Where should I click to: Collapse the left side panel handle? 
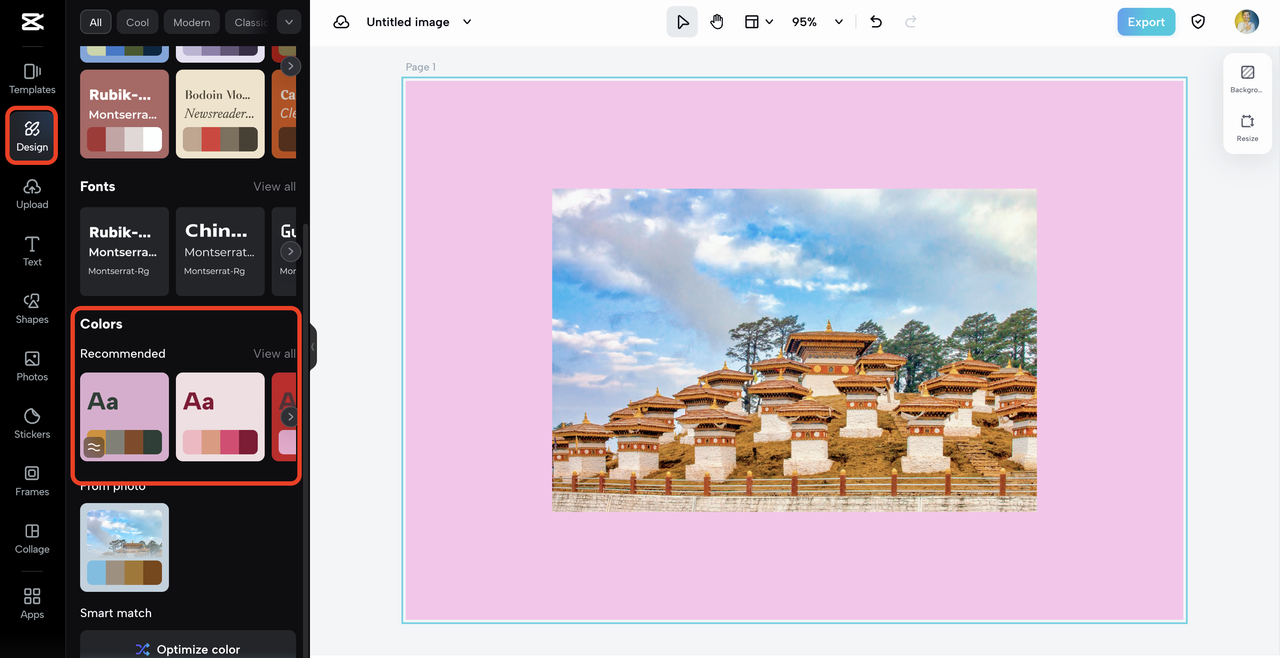coord(313,347)
